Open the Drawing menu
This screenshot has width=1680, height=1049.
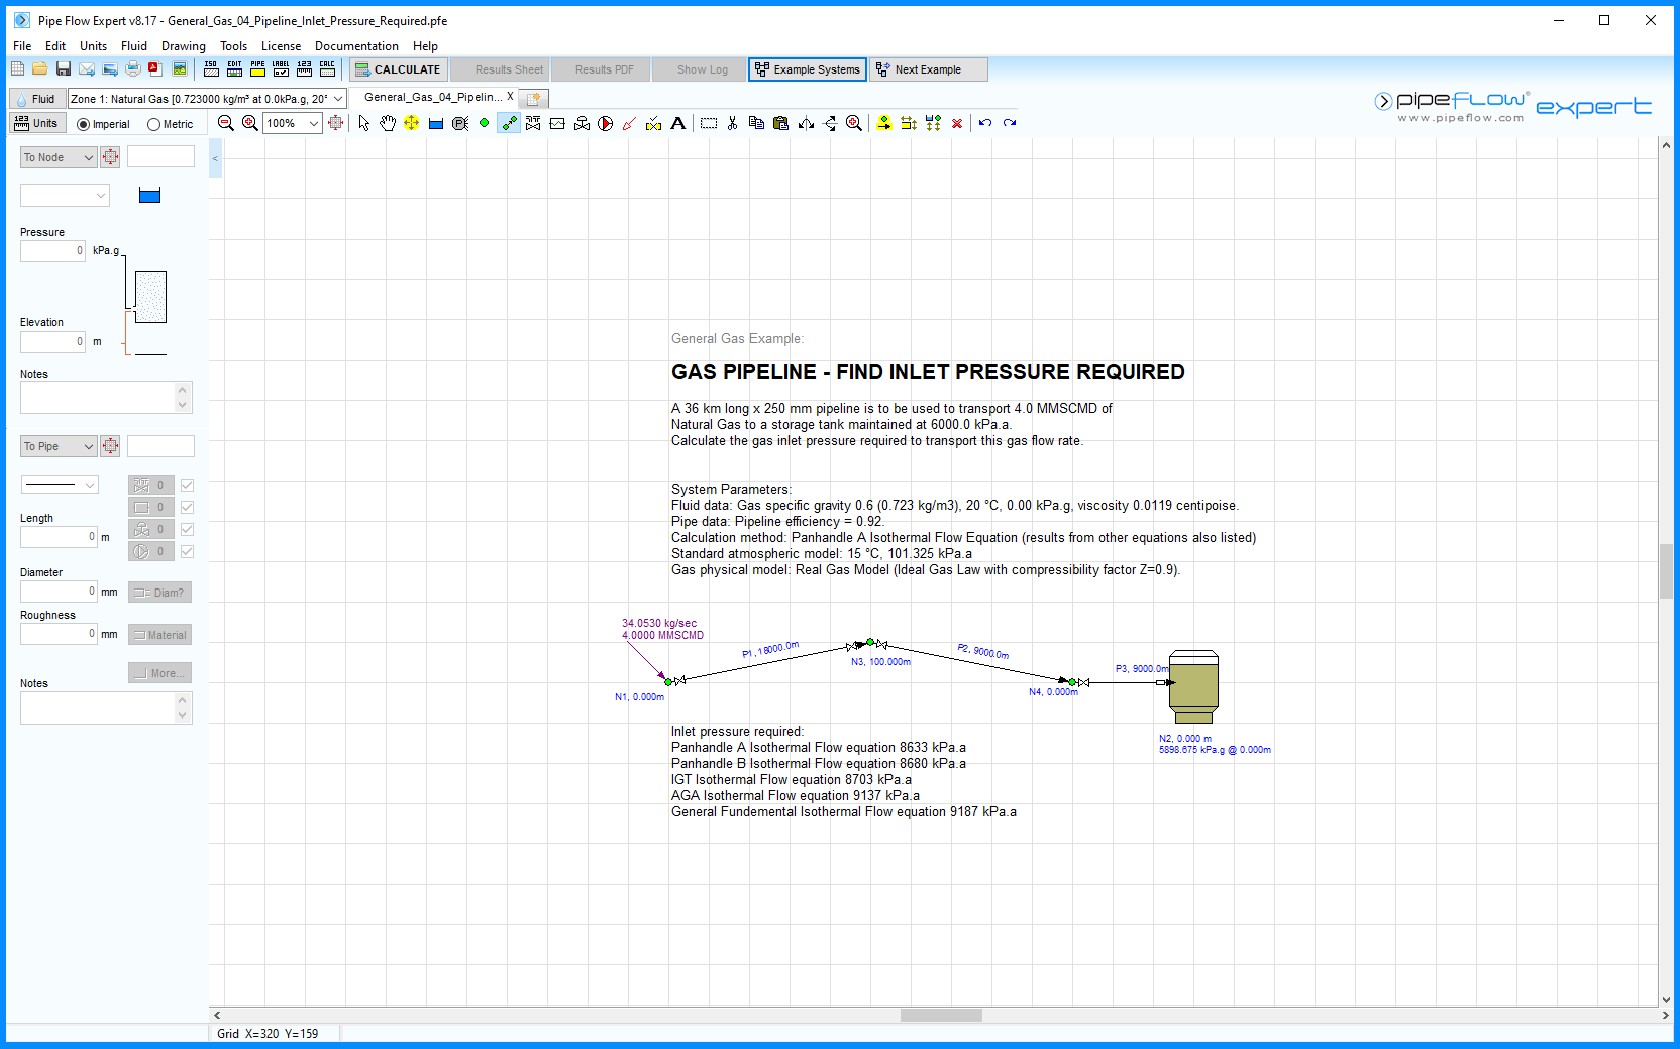tap(184, 46)
